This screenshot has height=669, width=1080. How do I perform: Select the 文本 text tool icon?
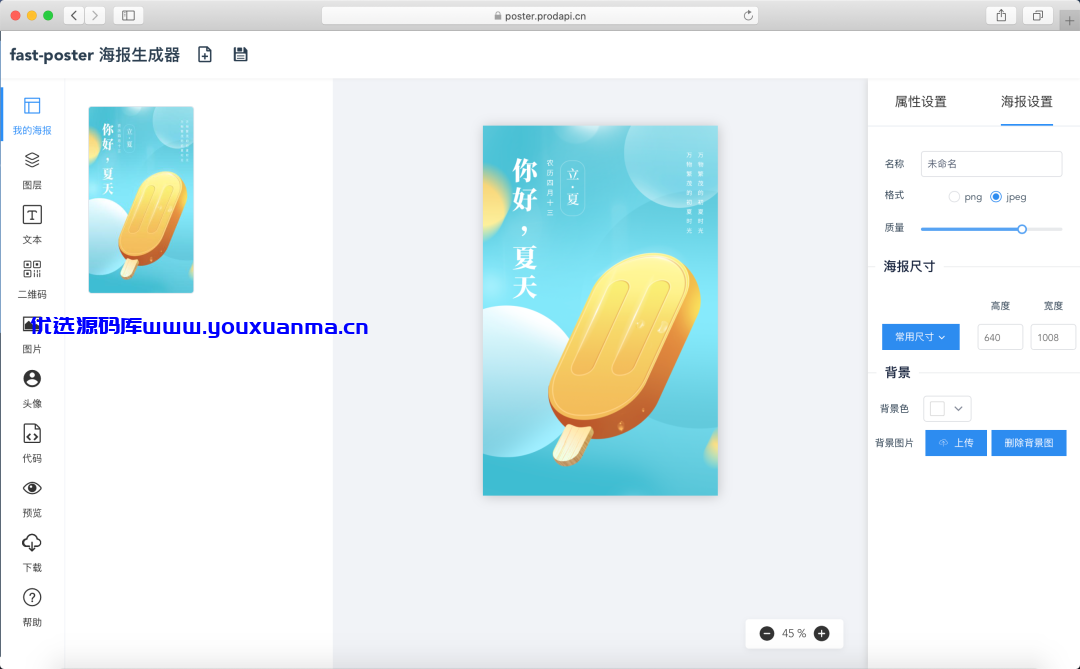32,215
